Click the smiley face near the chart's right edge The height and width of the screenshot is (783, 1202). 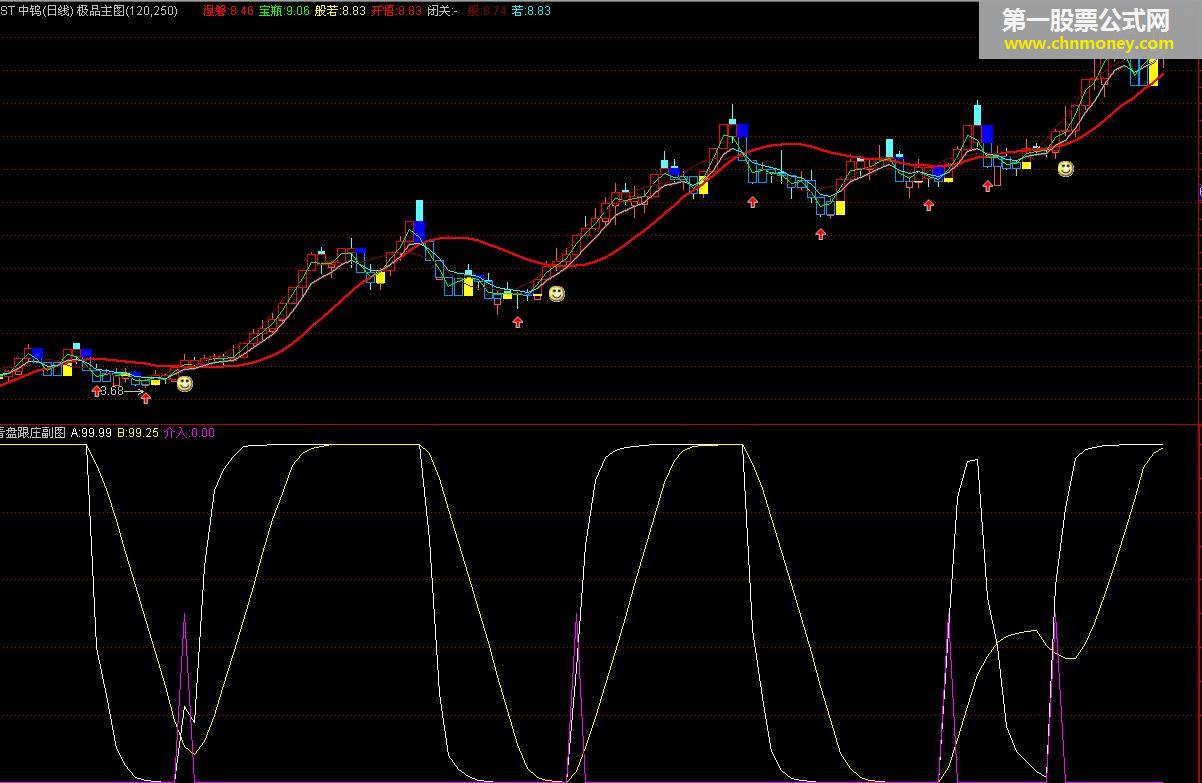point(1066,169)
